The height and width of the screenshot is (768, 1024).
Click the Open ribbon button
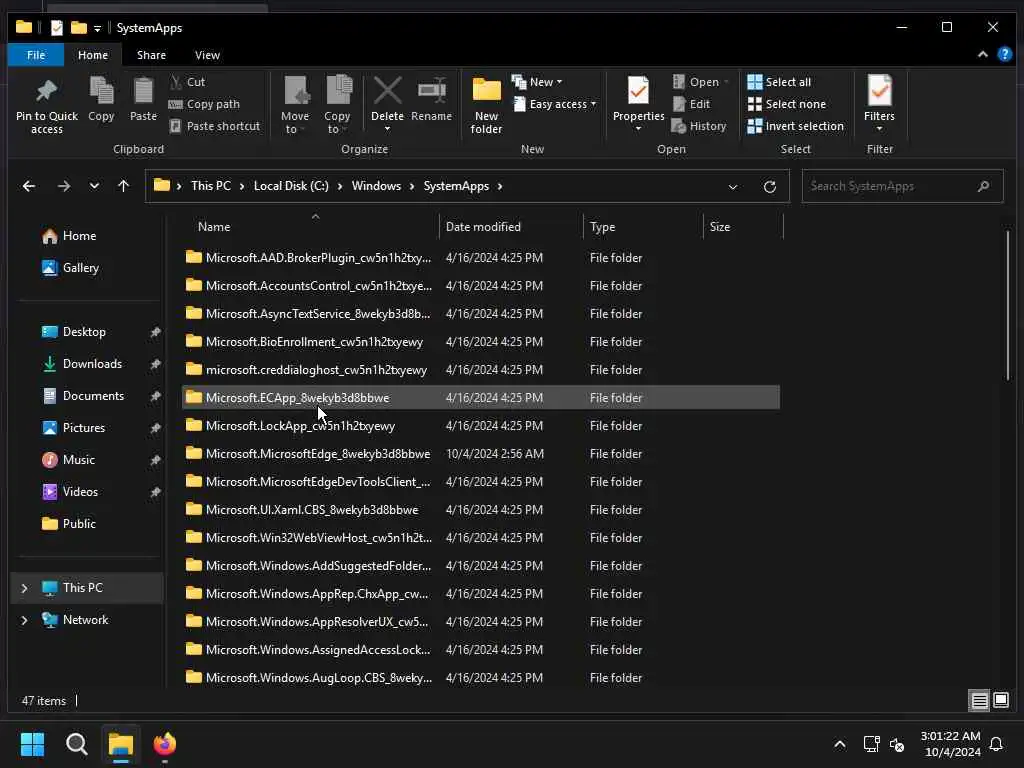tap(700, 82)
